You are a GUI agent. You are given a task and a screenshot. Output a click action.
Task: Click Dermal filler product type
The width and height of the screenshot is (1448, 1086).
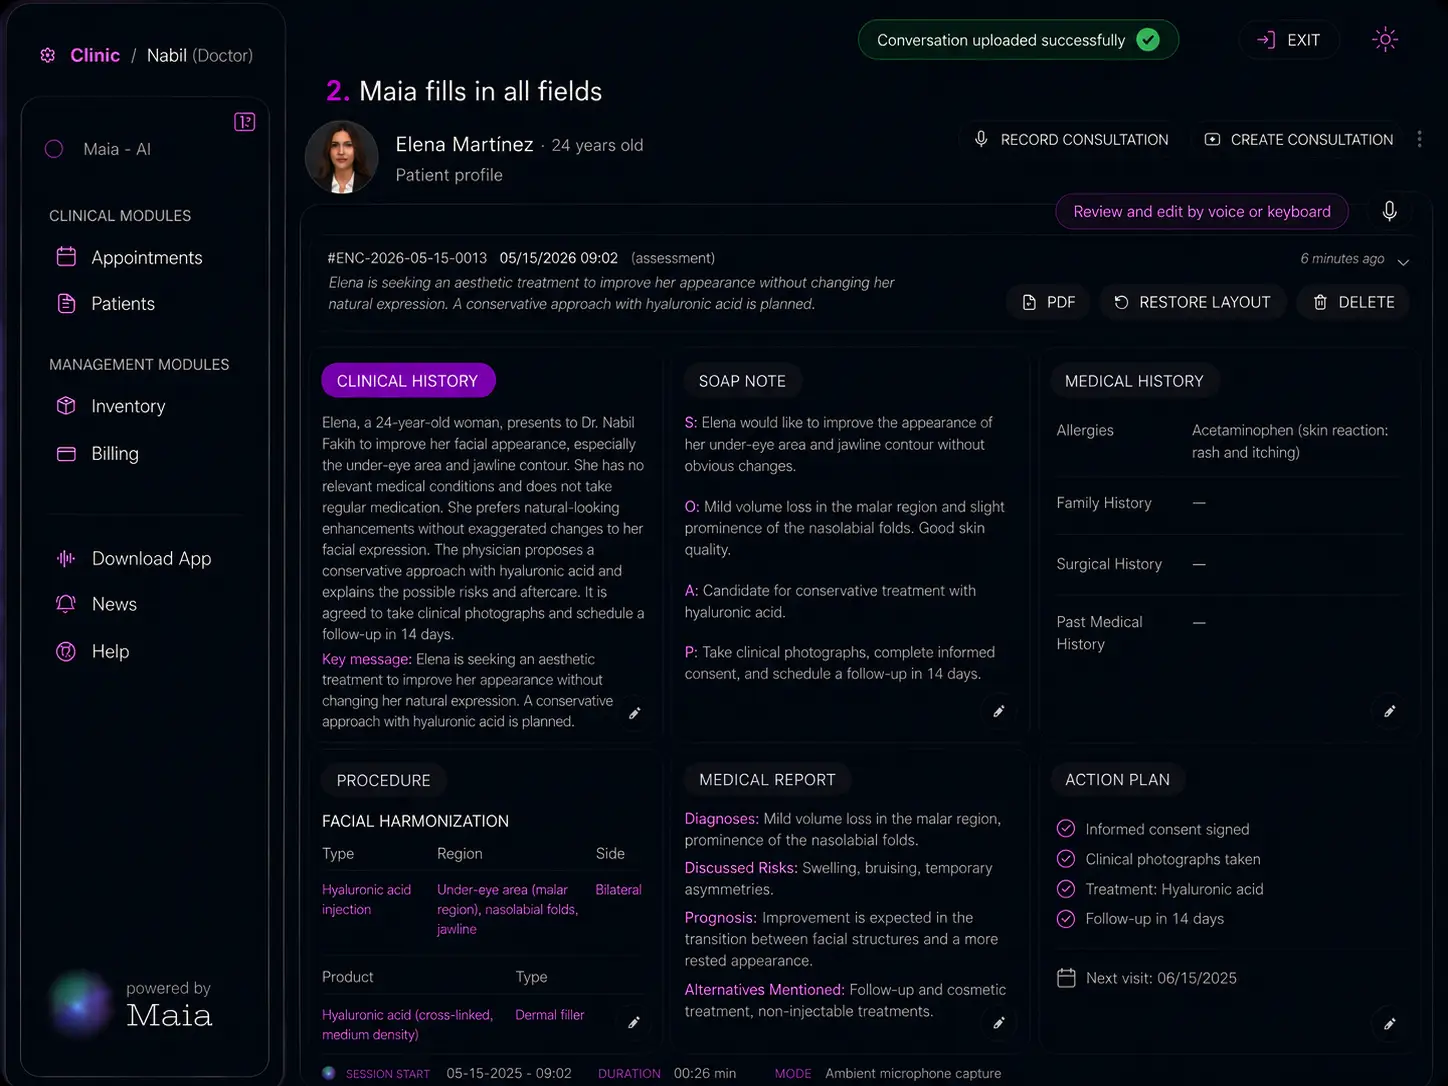(549, 1015)
